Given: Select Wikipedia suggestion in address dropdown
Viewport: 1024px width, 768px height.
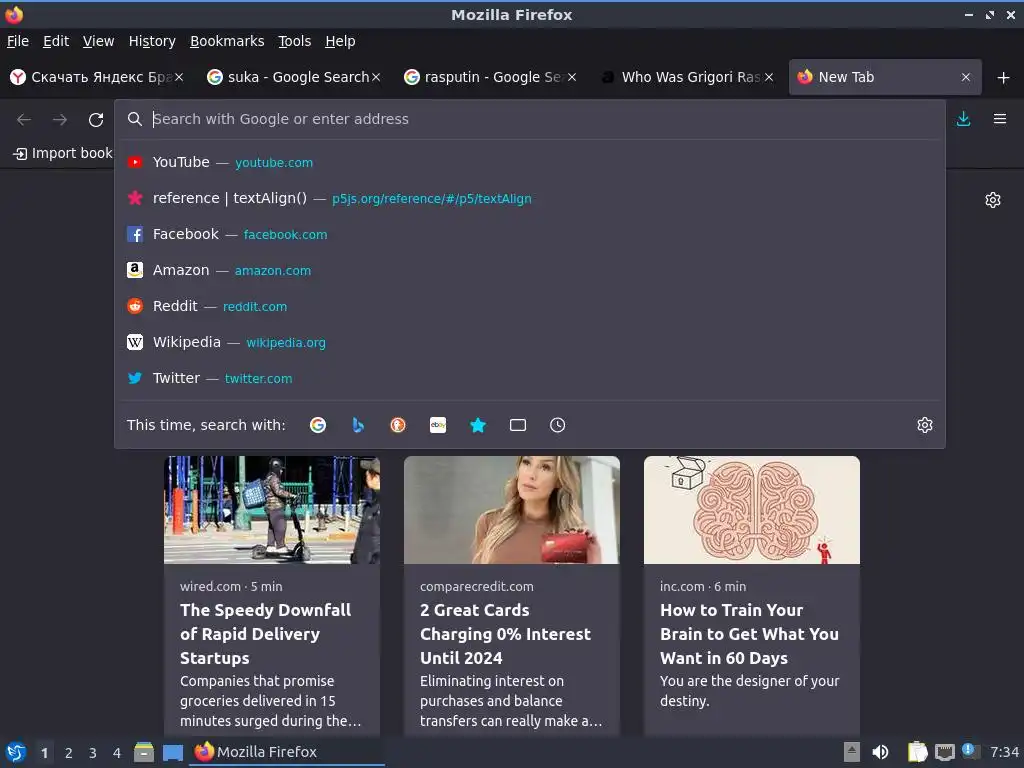Looking at the screenshot, I should [x=530, y=342].
